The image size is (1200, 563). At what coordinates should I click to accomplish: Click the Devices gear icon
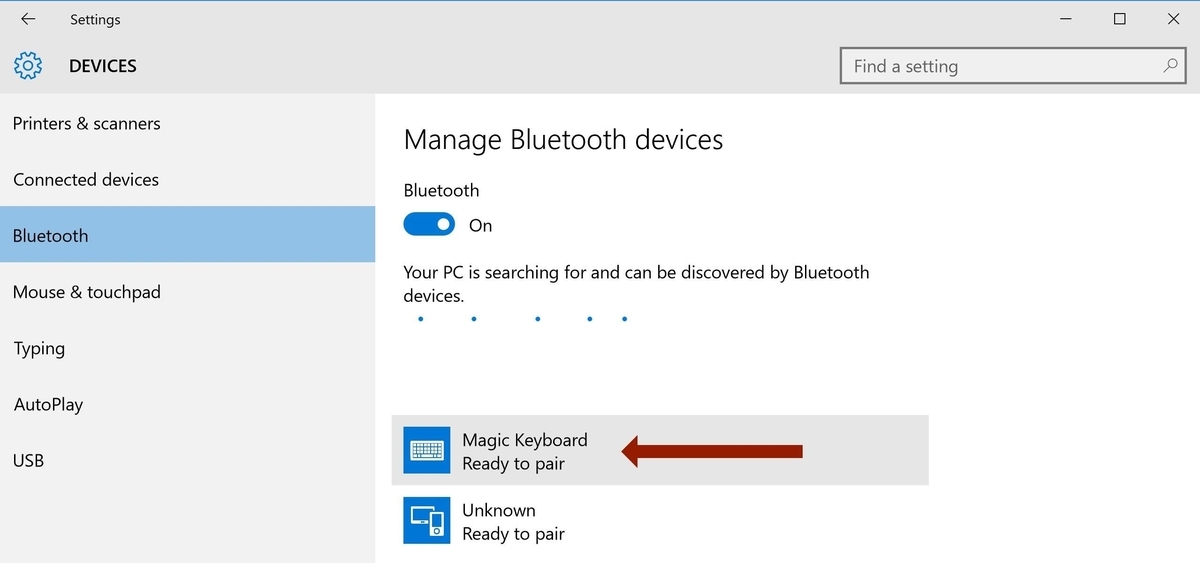28,66
